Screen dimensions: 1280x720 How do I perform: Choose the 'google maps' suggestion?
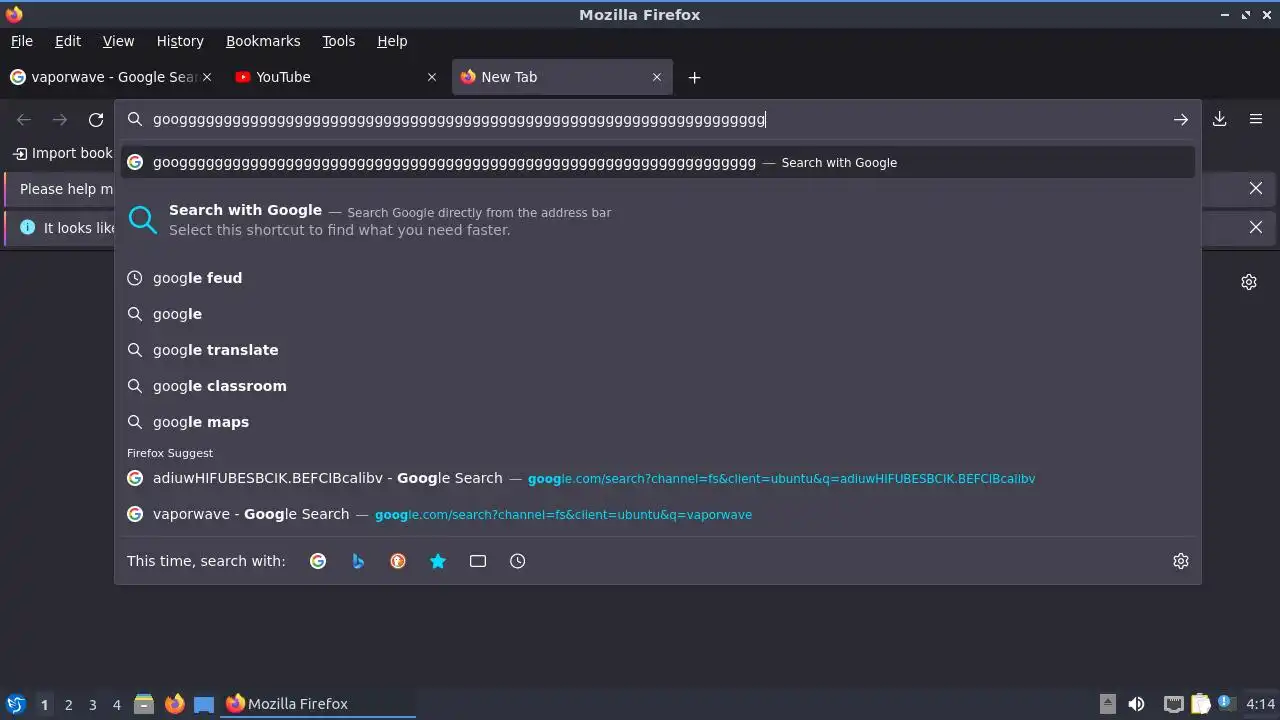pos(658,422)
